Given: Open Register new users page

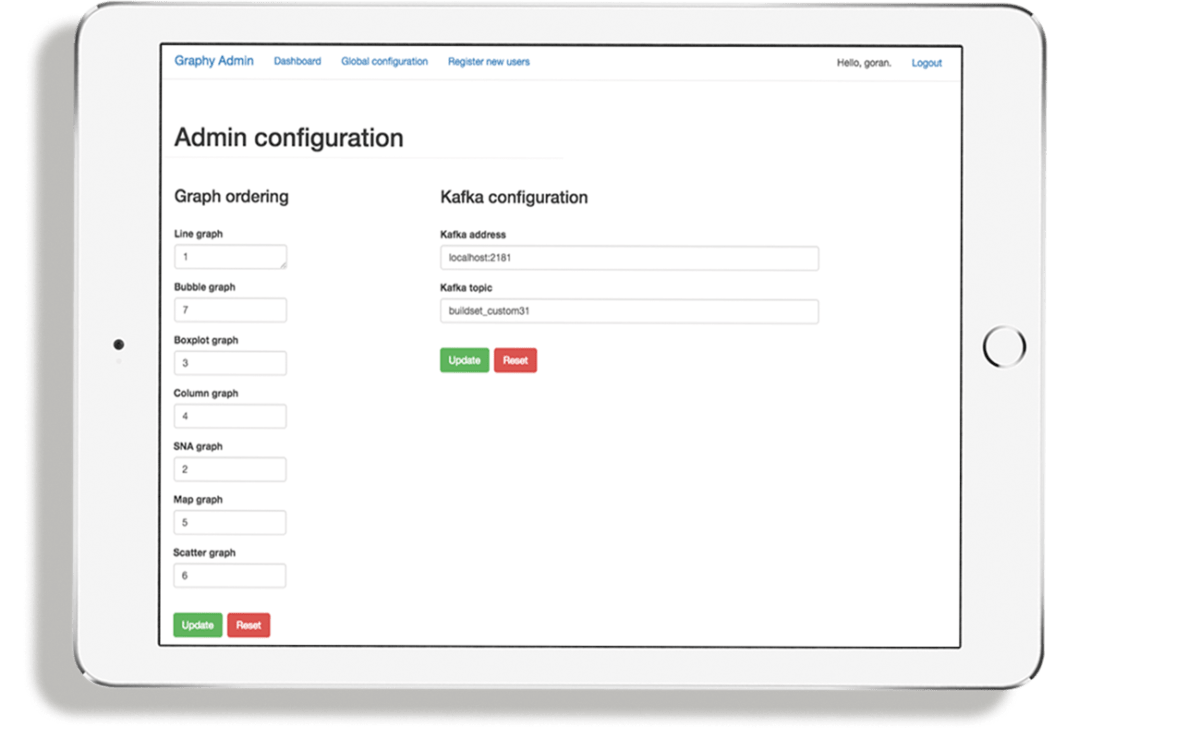Looking at the screenshot, I should tap(488, 62).
